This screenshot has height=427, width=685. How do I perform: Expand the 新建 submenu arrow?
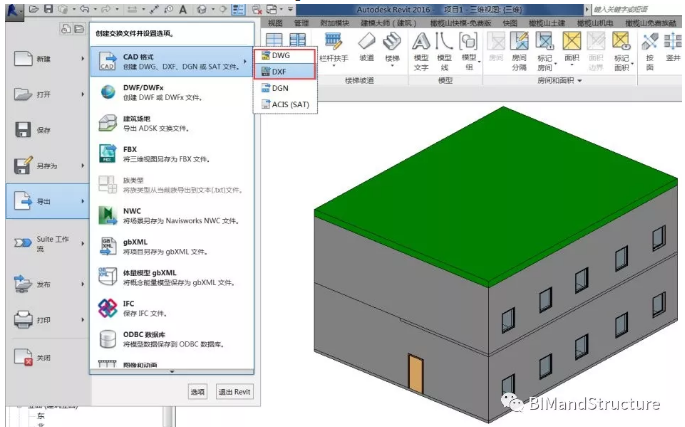83,58
